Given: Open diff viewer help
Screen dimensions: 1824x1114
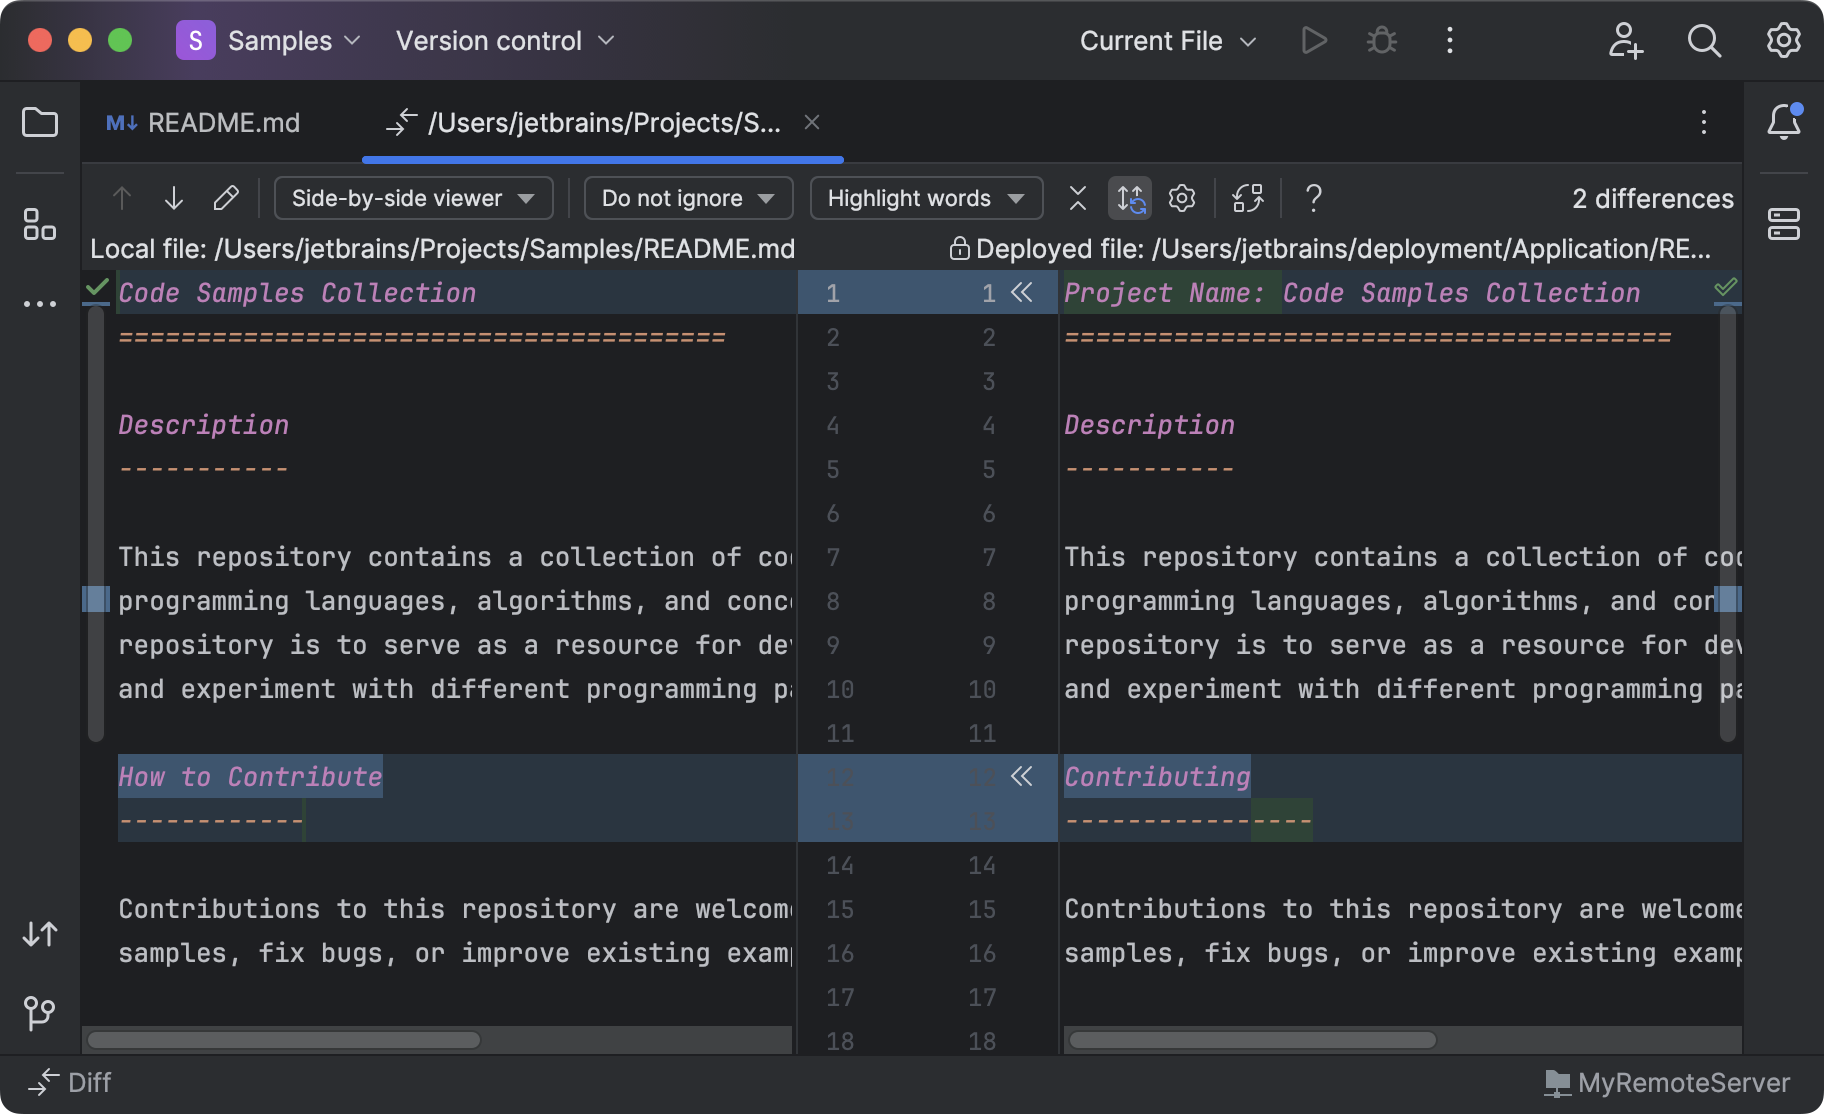Looking at the screenshot, I should coord(1313,198).
